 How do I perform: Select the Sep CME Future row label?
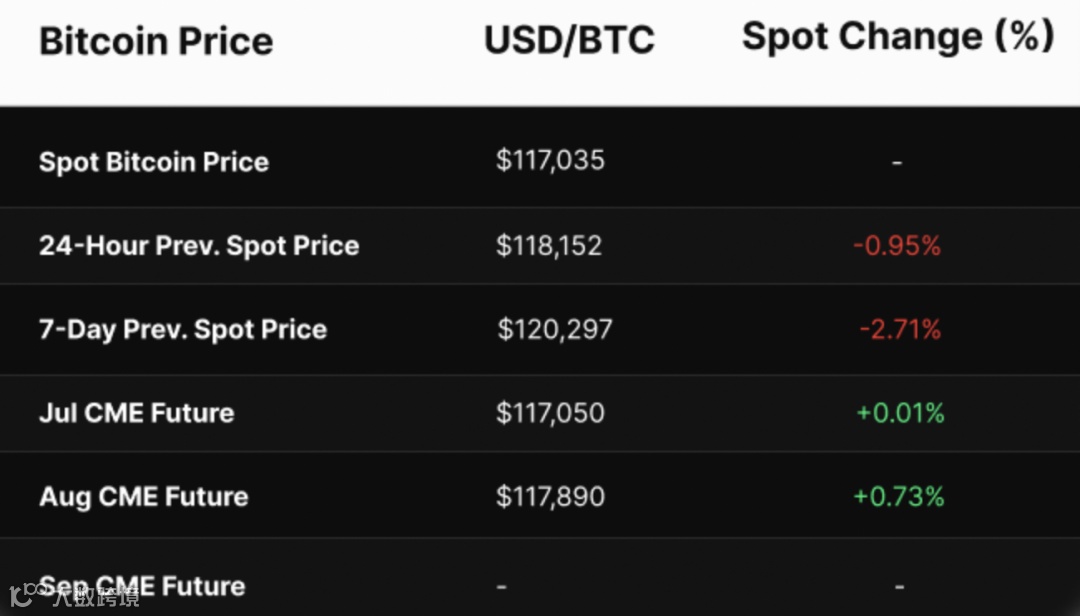(142, 585)
